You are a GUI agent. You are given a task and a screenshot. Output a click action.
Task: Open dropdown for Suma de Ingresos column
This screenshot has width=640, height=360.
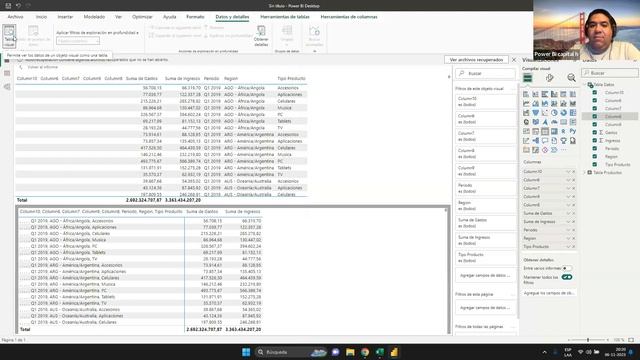tap(568, 222)
